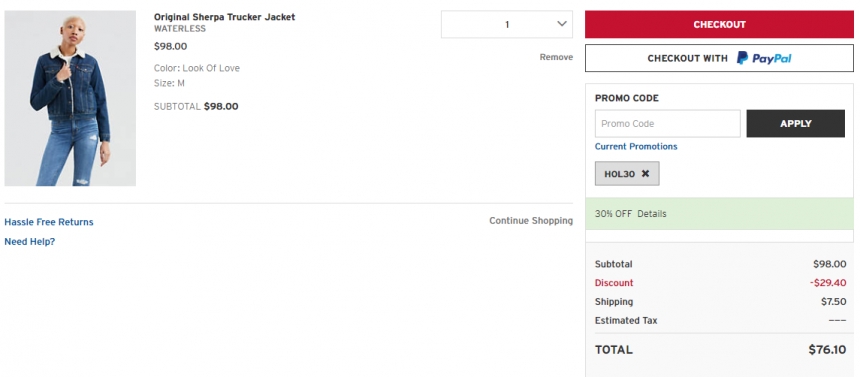Open the Current Promotions link
The image size is (860, 377).
coord(636,147)
